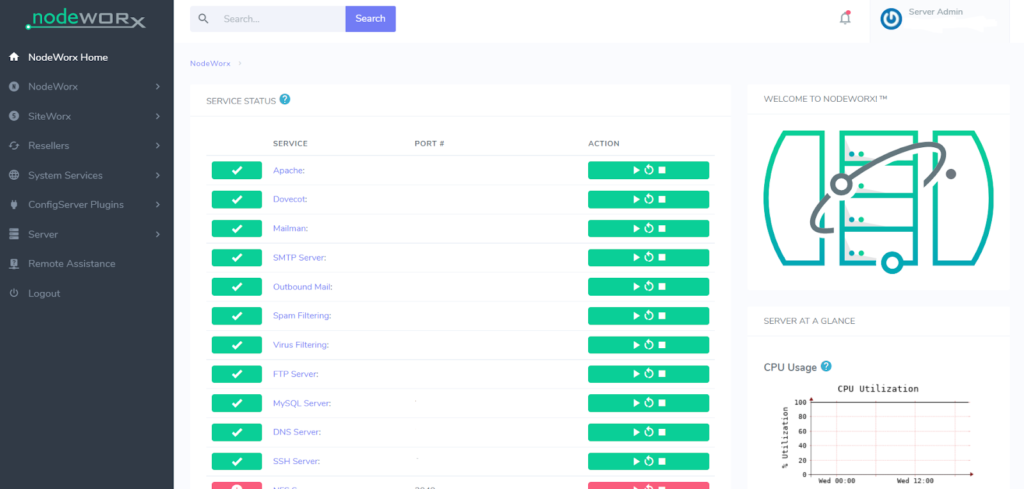Focus the Search input field
This screenshot has width=1024, height=489.
pos(281,19)
